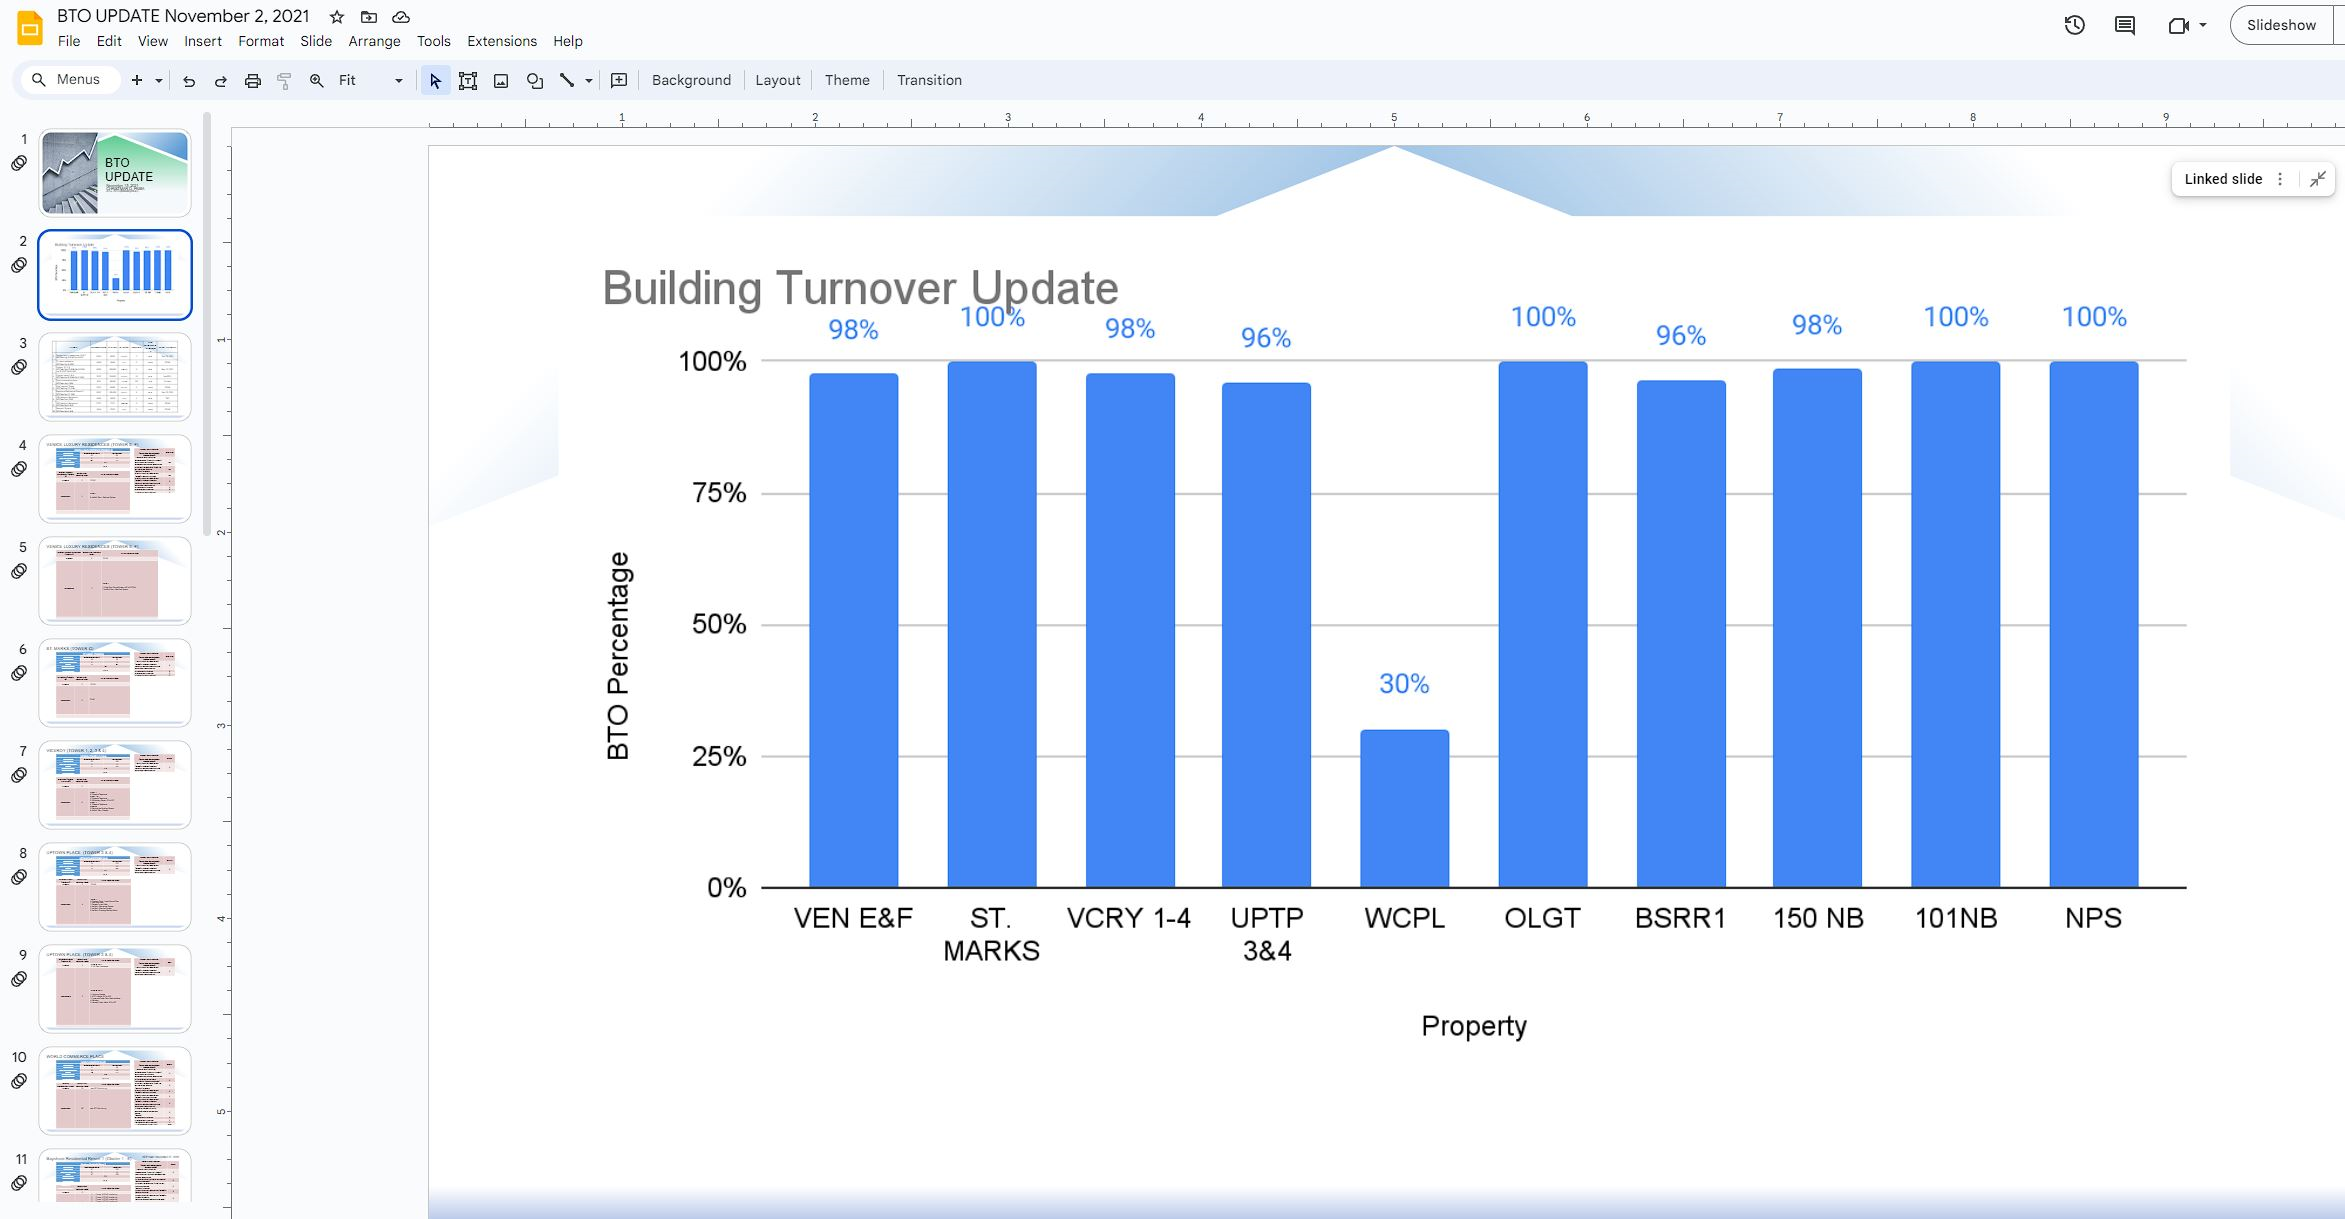Click the add comment toolbar icon

pos(619,81)
